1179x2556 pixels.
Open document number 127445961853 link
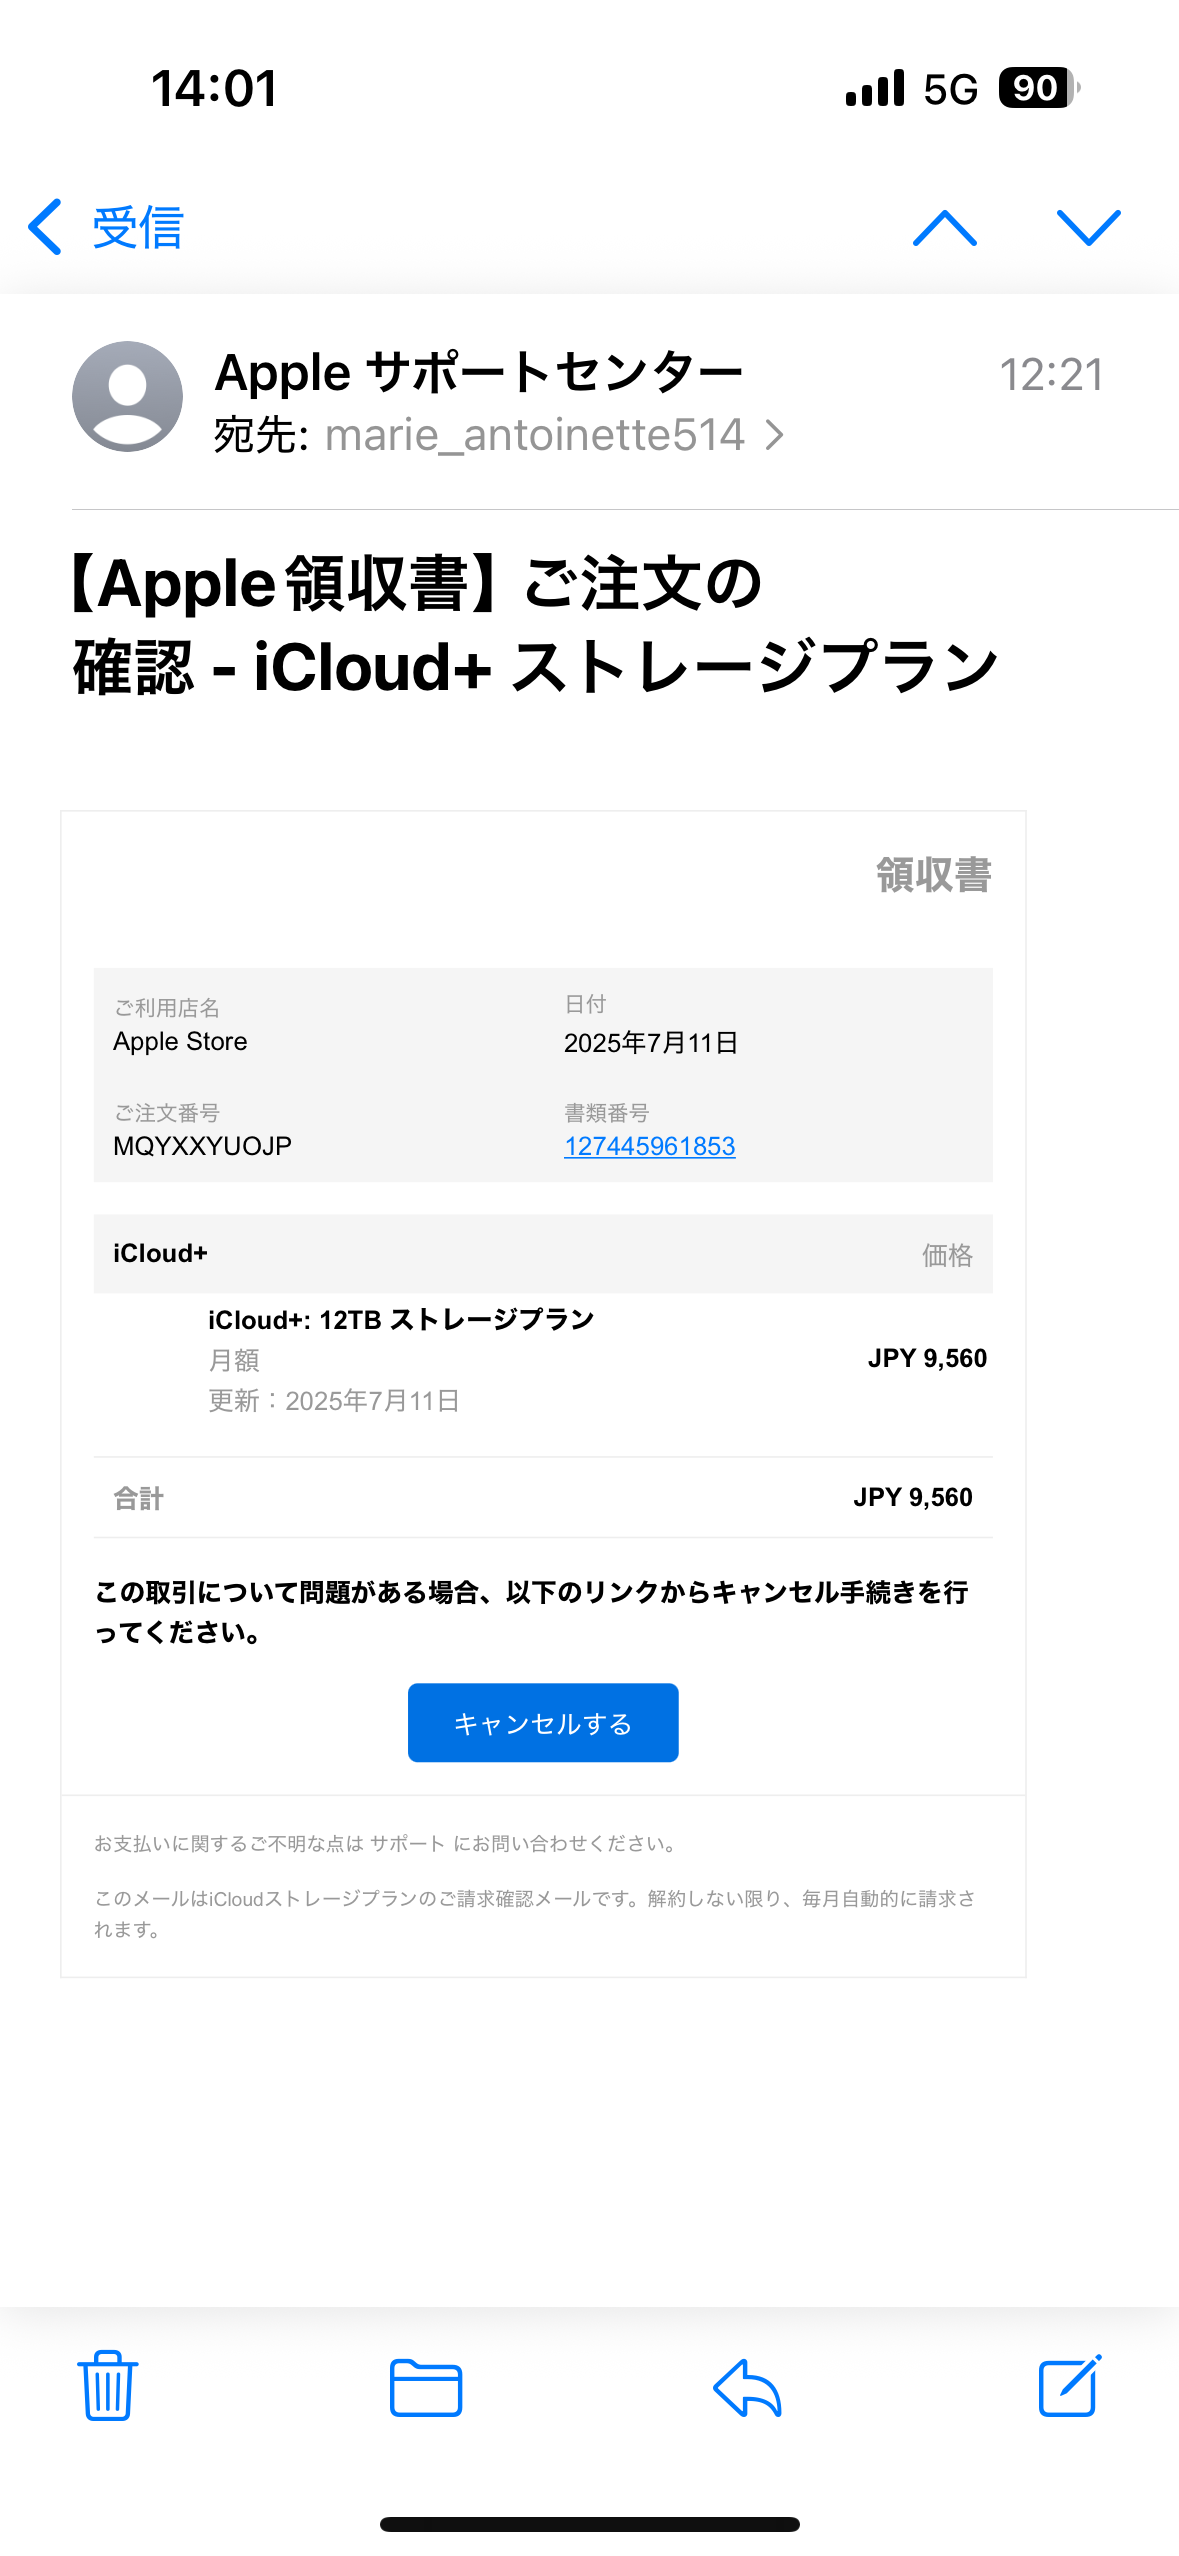point(649,1146)
